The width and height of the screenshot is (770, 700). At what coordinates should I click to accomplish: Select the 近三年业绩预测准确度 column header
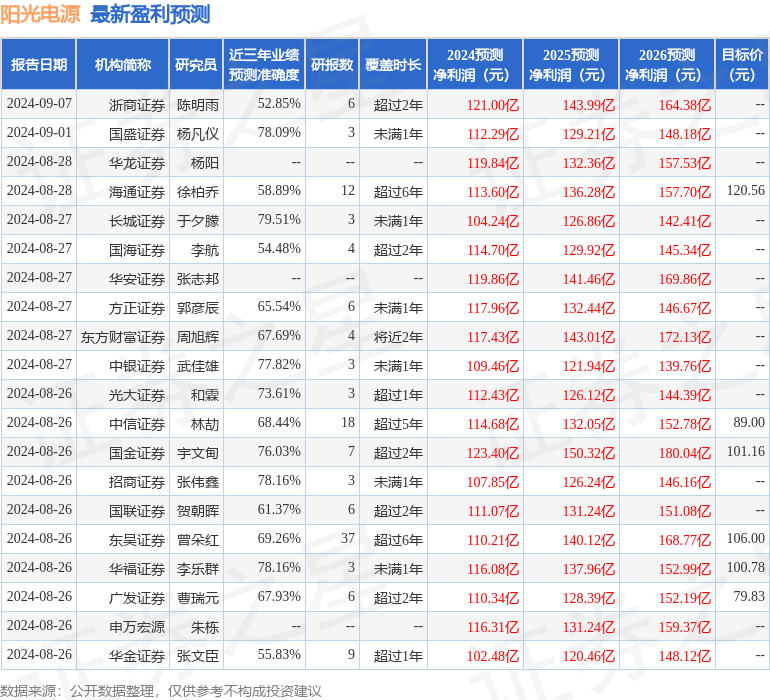pyautogui.click(x=264, y=64)
